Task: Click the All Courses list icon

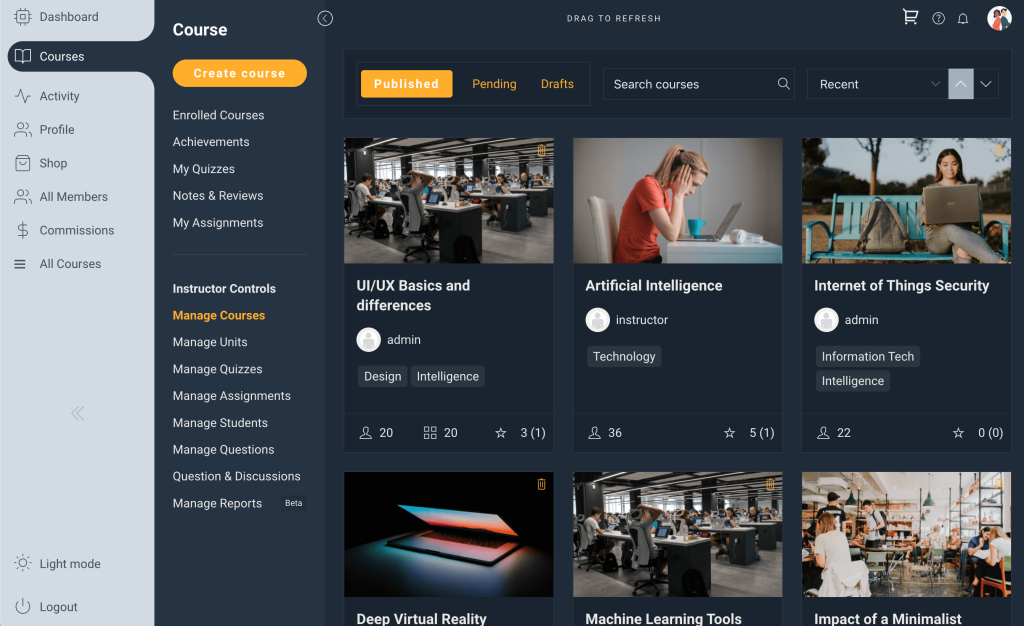Action: pyautogui.click(x=20, y=264)
